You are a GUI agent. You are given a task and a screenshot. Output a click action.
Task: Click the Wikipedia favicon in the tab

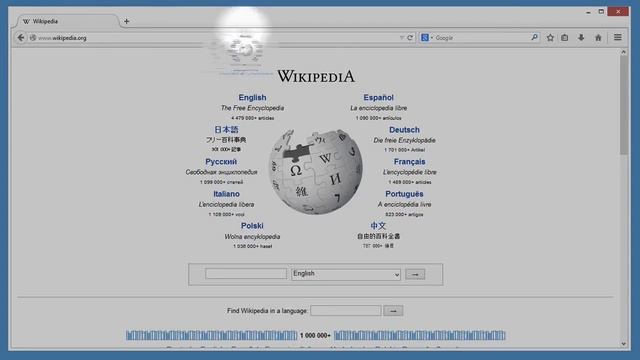(26, 21)
